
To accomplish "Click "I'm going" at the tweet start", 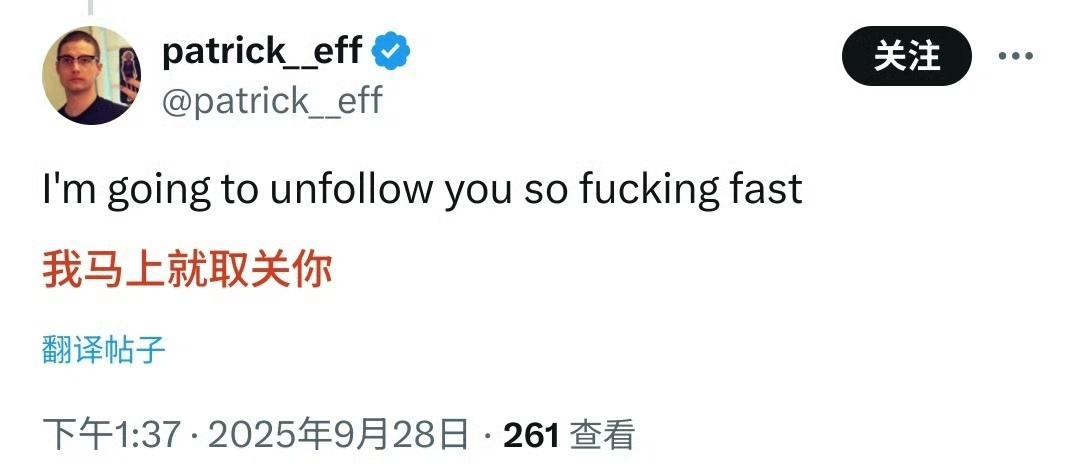I will coord(127,190).
